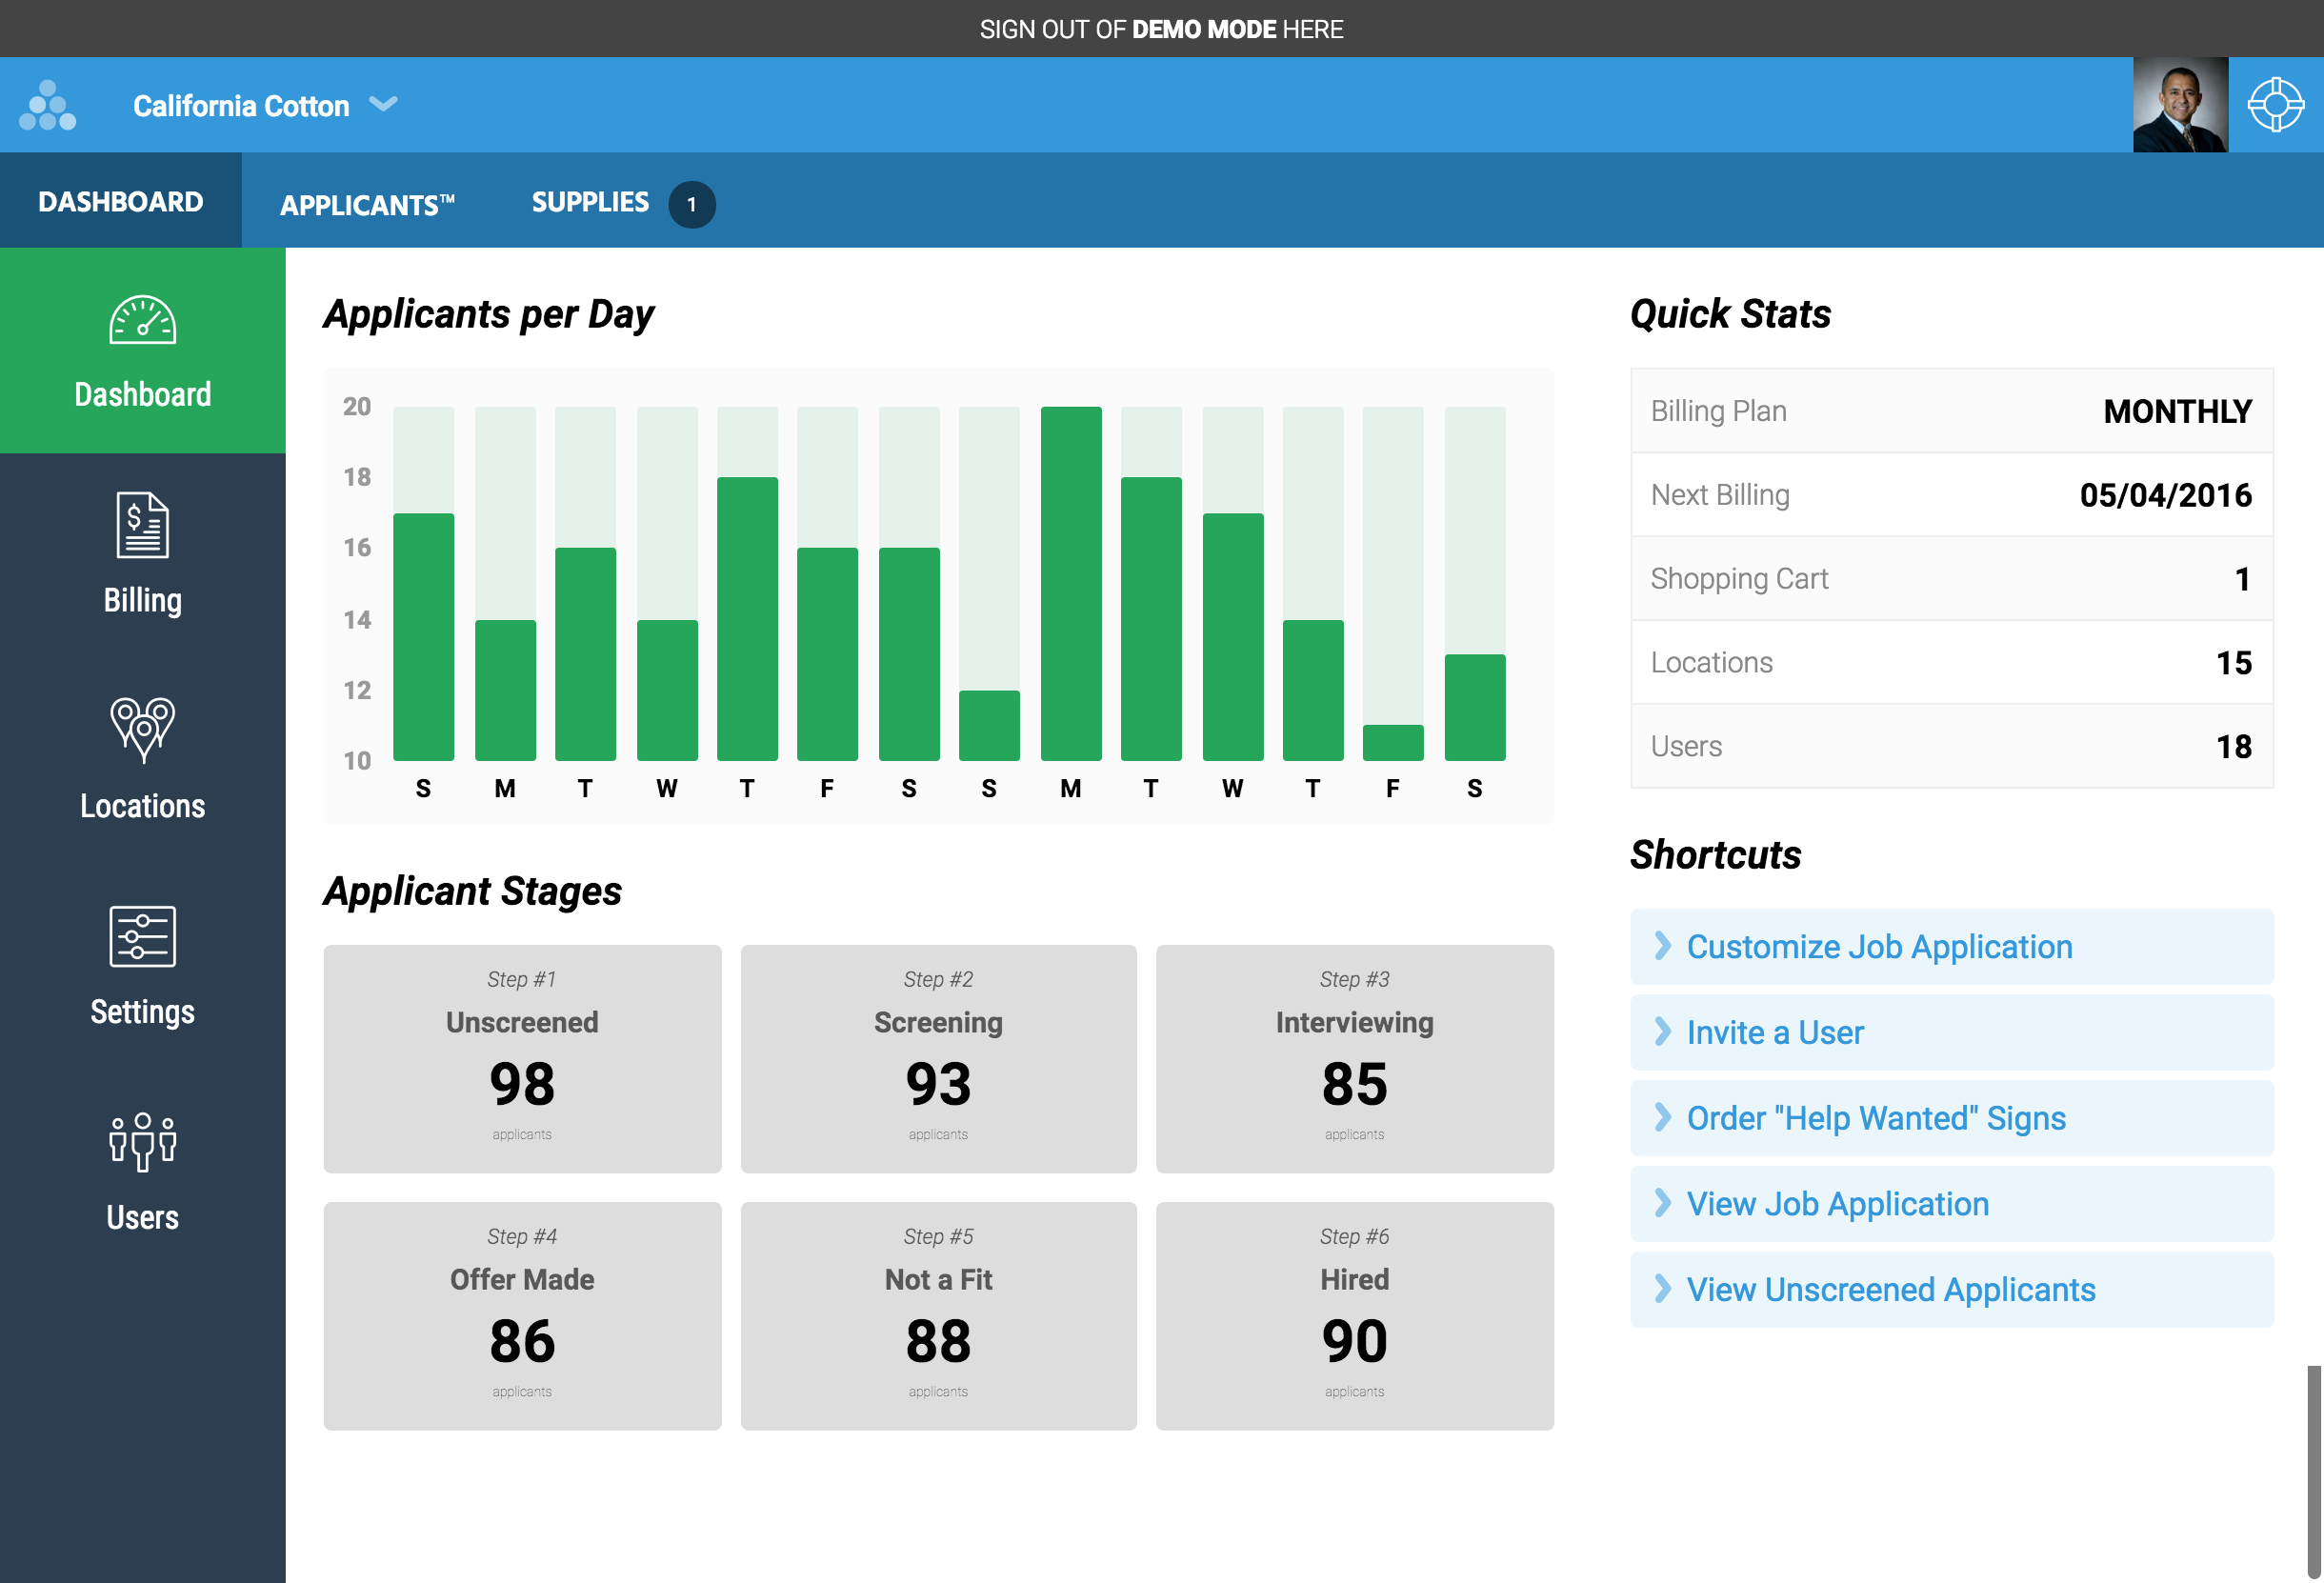Select the Invite a User shortcut
Screen dimensions: 2324x1583
click(1775, 1032)
